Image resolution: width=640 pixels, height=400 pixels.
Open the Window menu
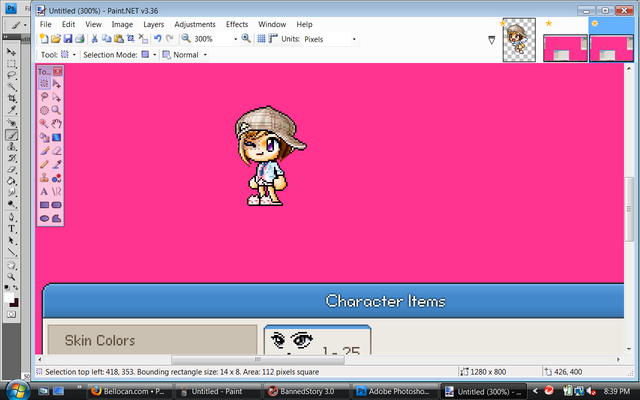coord(272,24)
